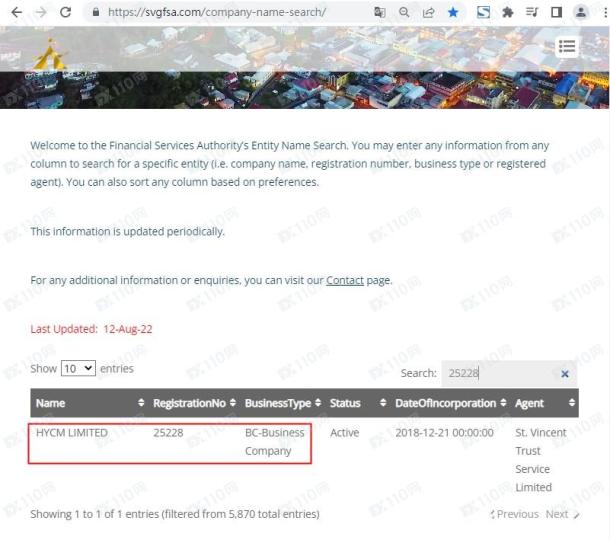Screen dimensions: 610x540
Task: Go back to the previous page
Action: [x=16, y=12]
